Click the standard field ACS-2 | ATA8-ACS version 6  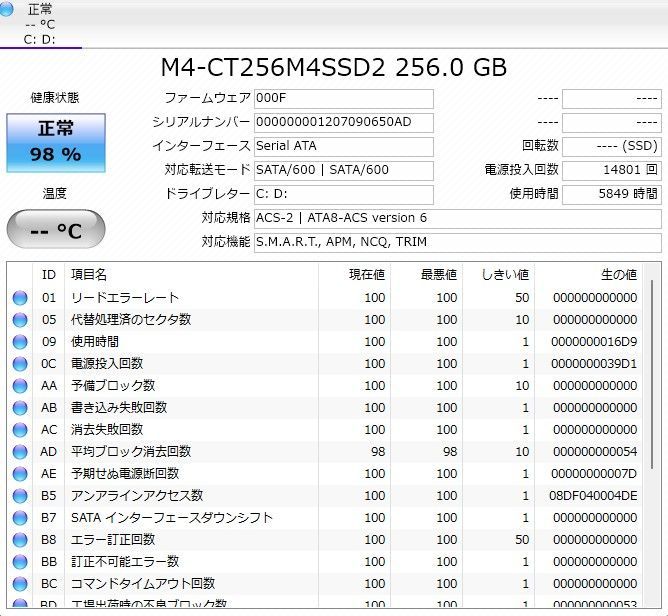click(458, 218)
